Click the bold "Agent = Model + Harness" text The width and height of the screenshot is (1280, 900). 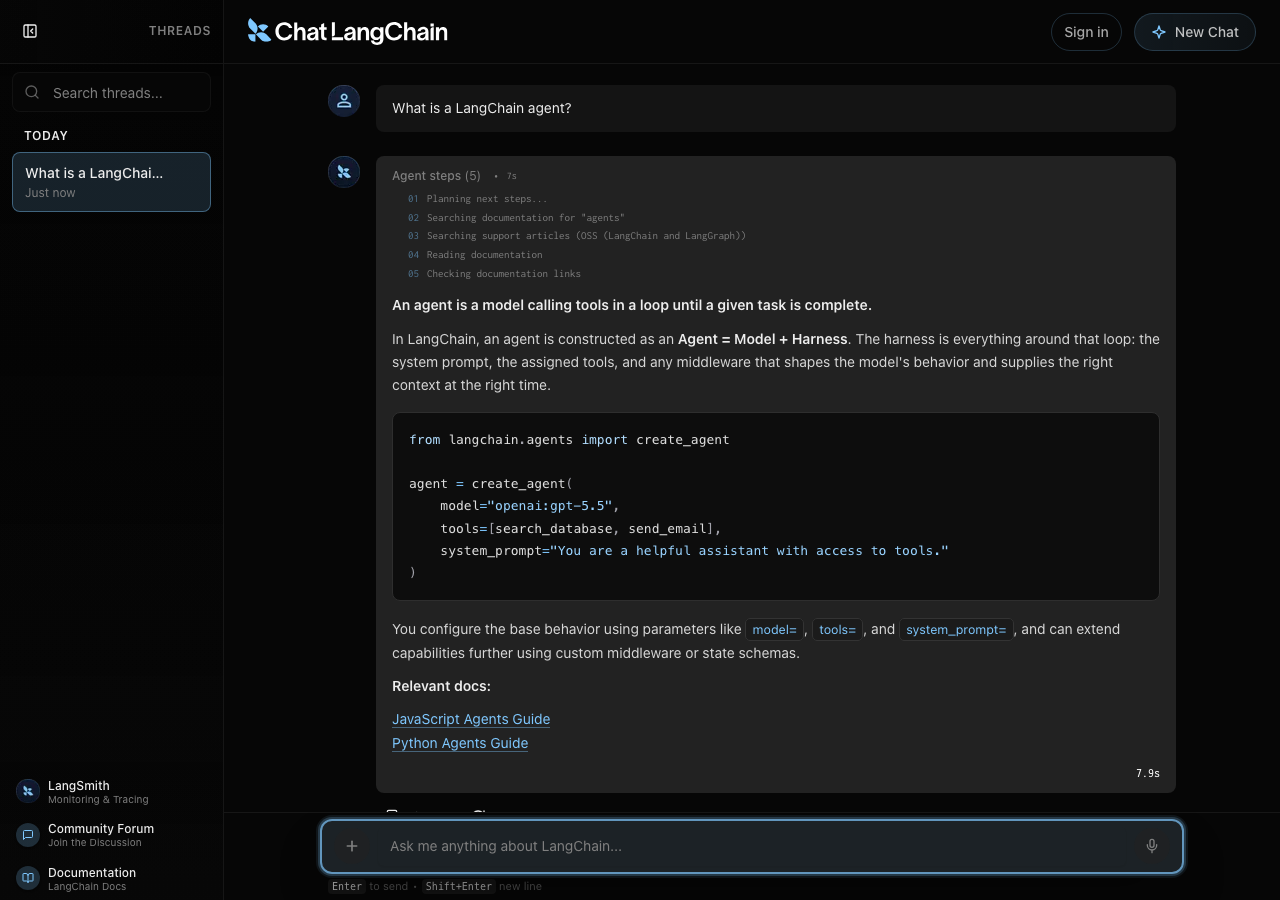point(763,339)
